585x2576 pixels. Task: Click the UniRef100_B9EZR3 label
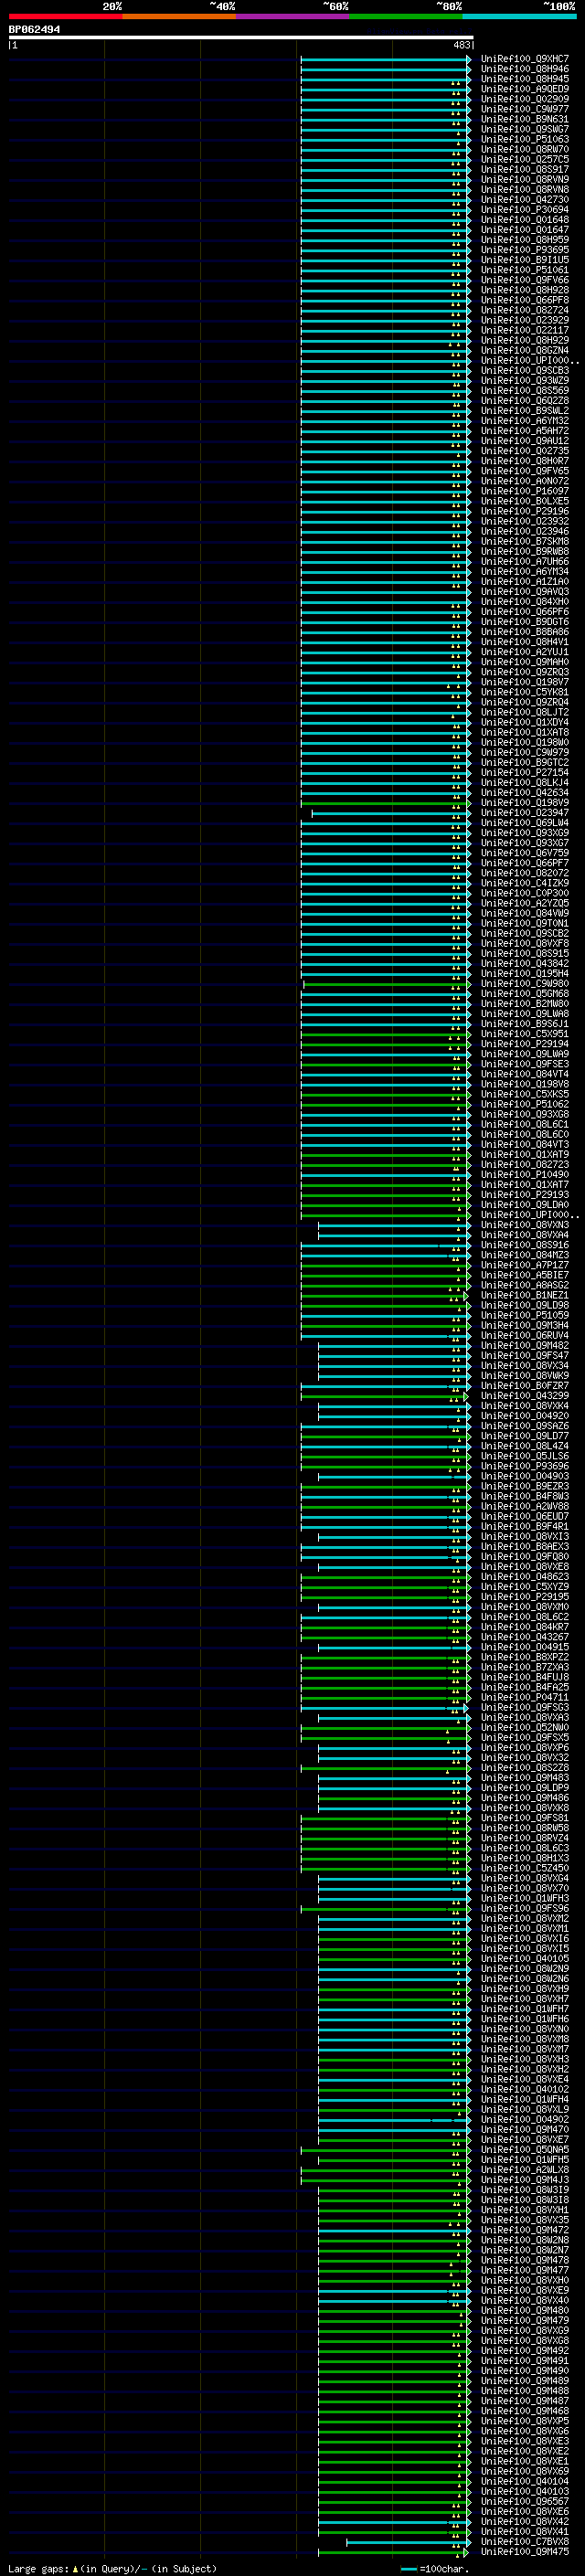point(525,1486)
